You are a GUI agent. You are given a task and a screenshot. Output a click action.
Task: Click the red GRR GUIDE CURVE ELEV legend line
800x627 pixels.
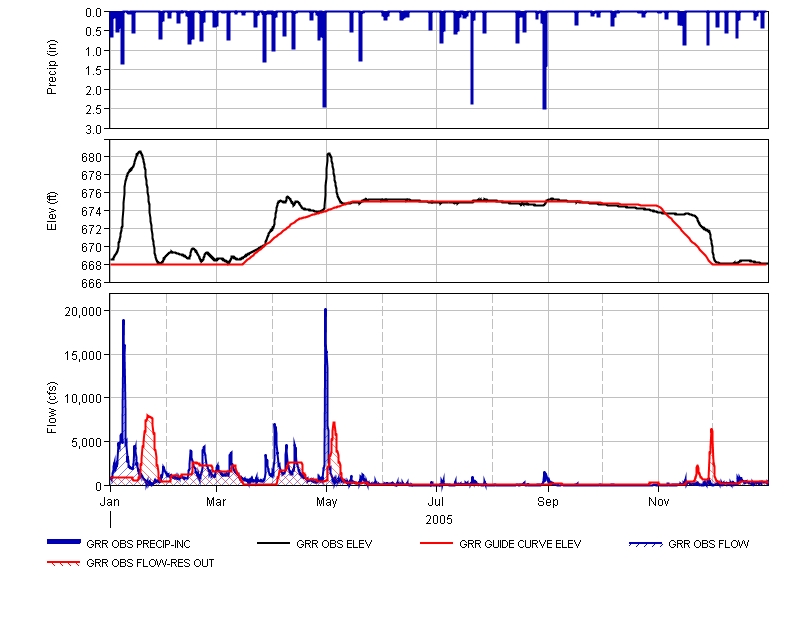click(438, 543)
